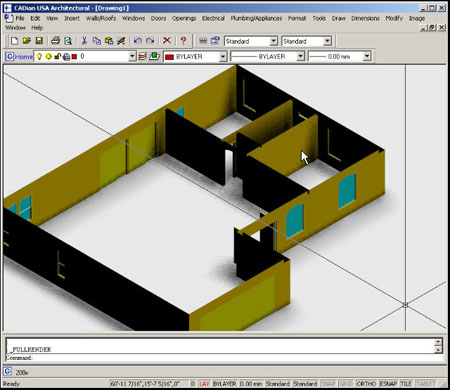Image resolution: width=450 pixels, height=390 pixels.
Task: Click the Print icon
Action: (55, 41)
